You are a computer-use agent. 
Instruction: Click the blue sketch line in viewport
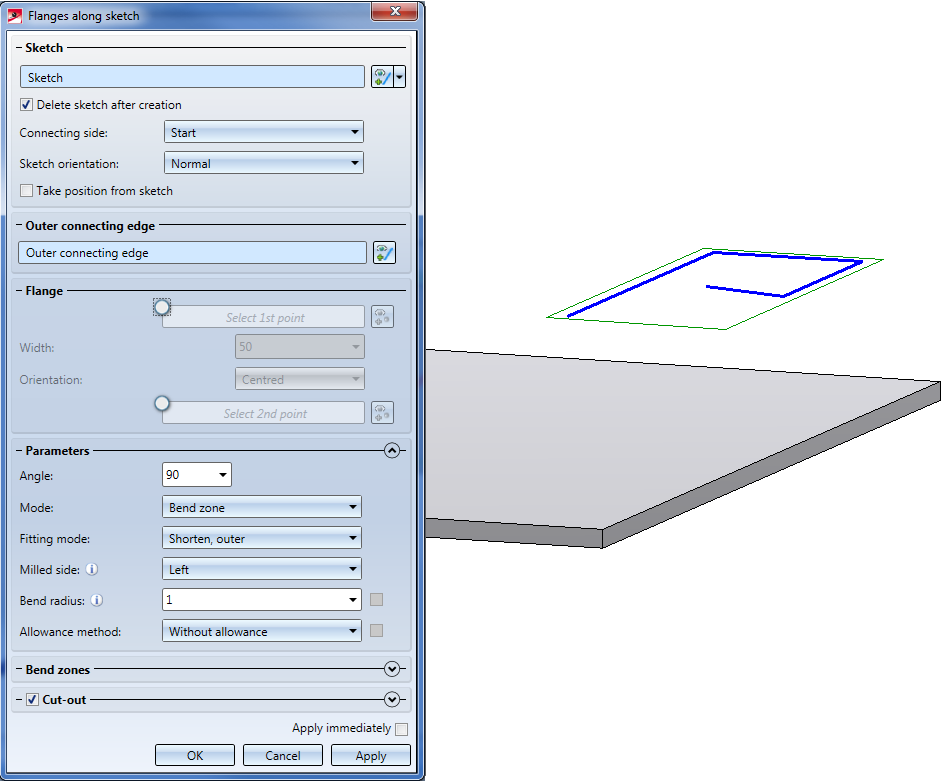(x=642, y=284)
